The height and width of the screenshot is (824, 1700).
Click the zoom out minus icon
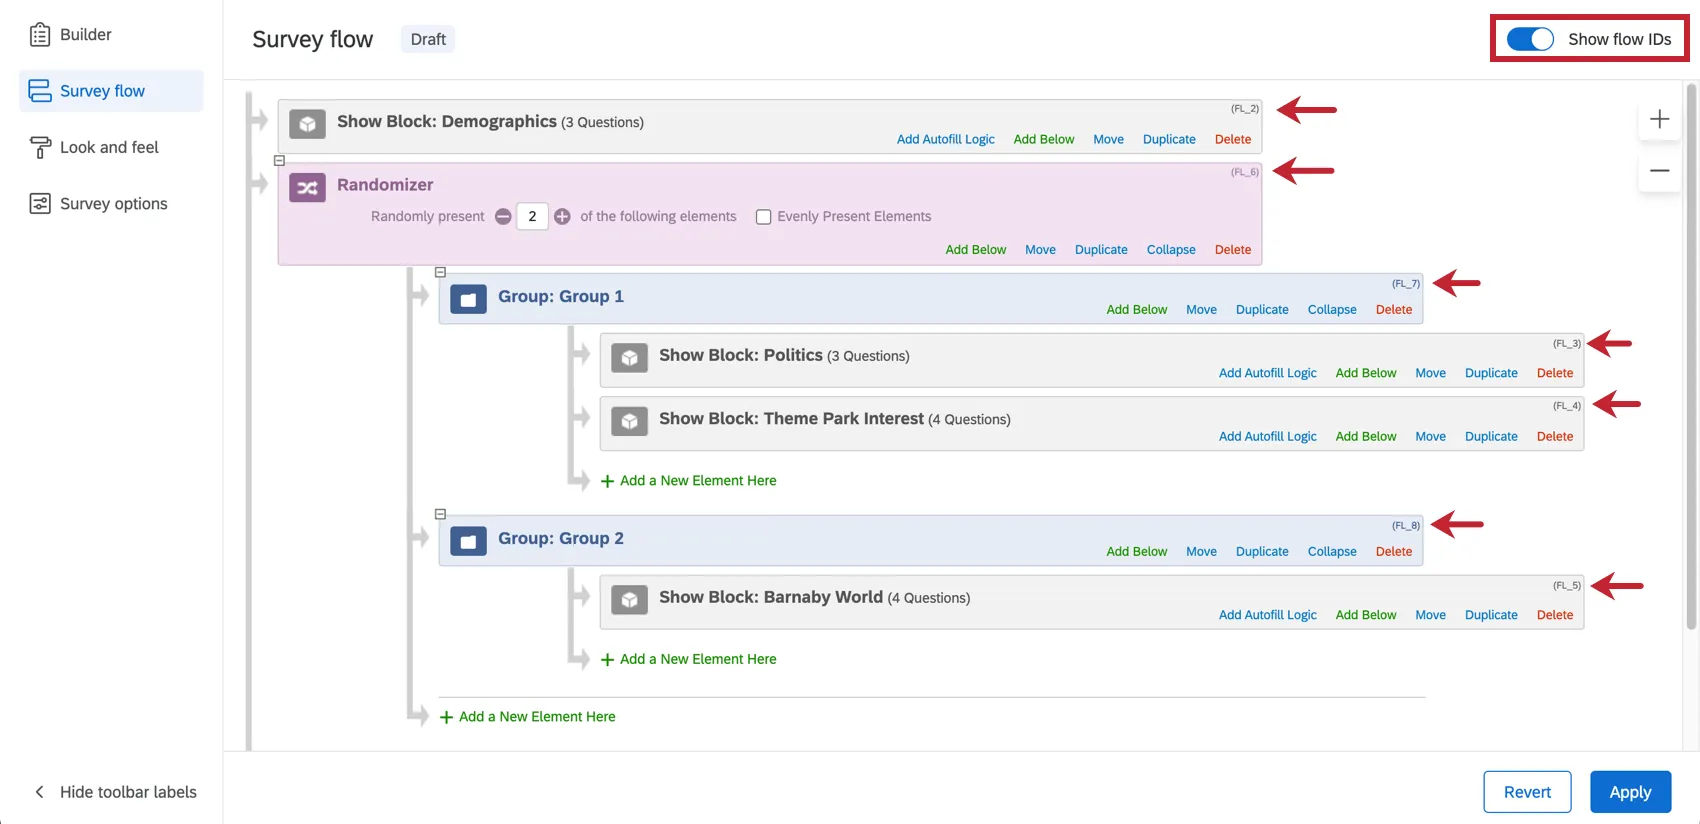(1659, 171)
